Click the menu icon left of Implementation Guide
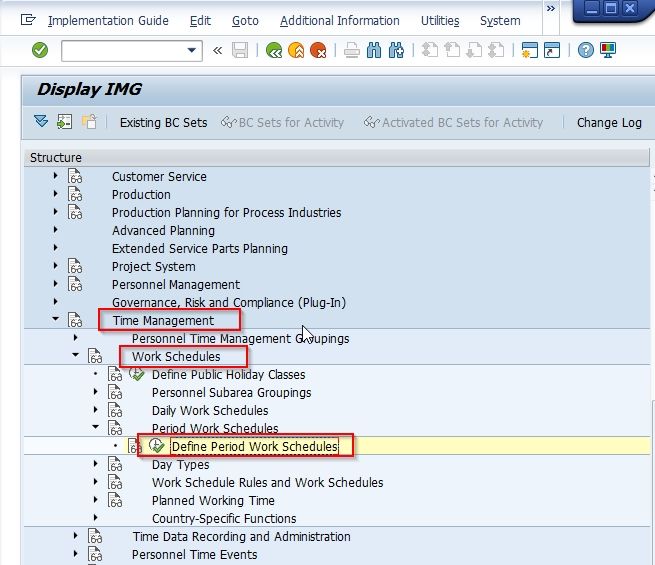Viewport: 655px width, 565px height. pyautogui.click(x=28, y=20)
